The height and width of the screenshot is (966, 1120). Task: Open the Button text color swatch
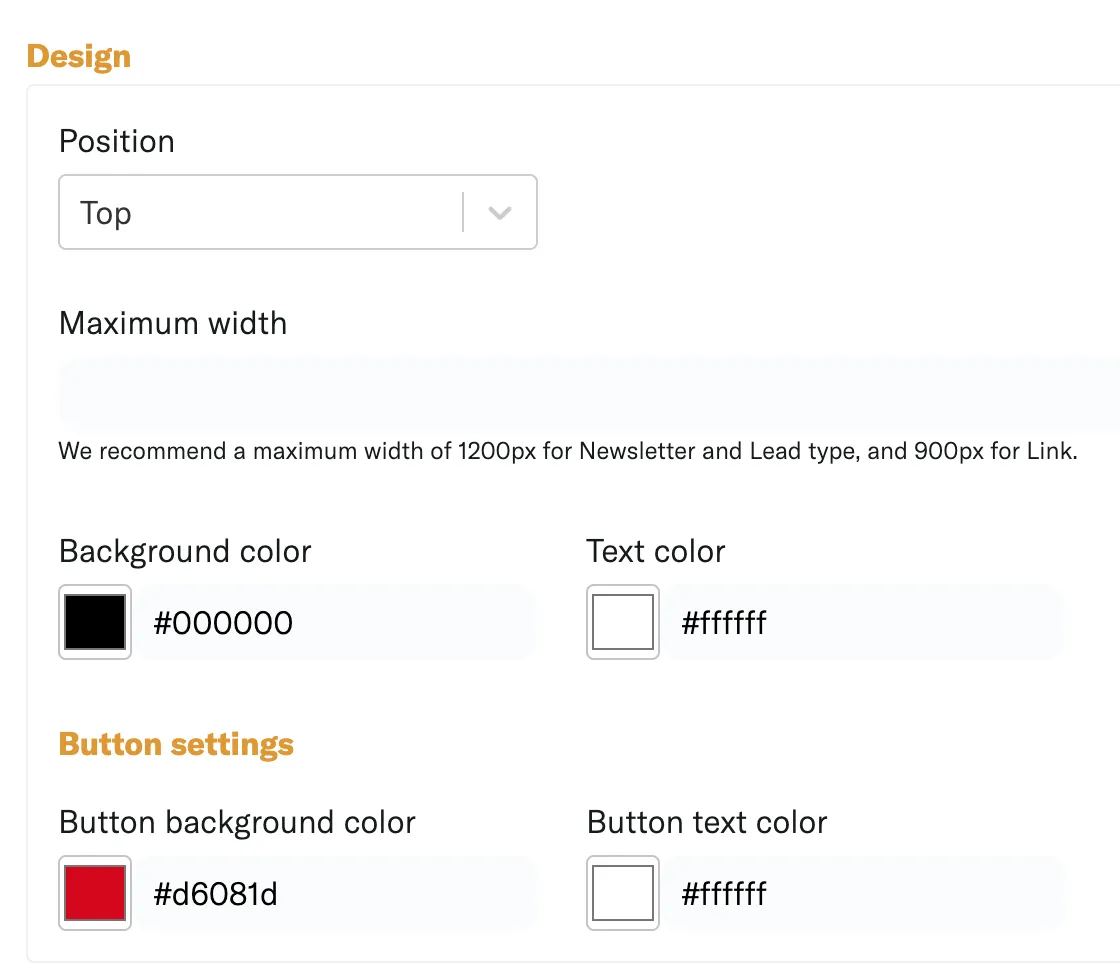tap(623, 892)
